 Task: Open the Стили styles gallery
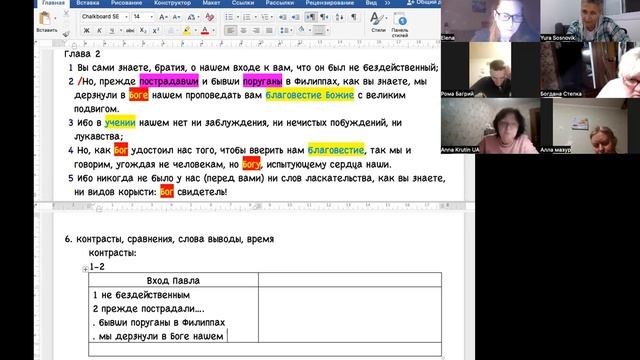378,22
